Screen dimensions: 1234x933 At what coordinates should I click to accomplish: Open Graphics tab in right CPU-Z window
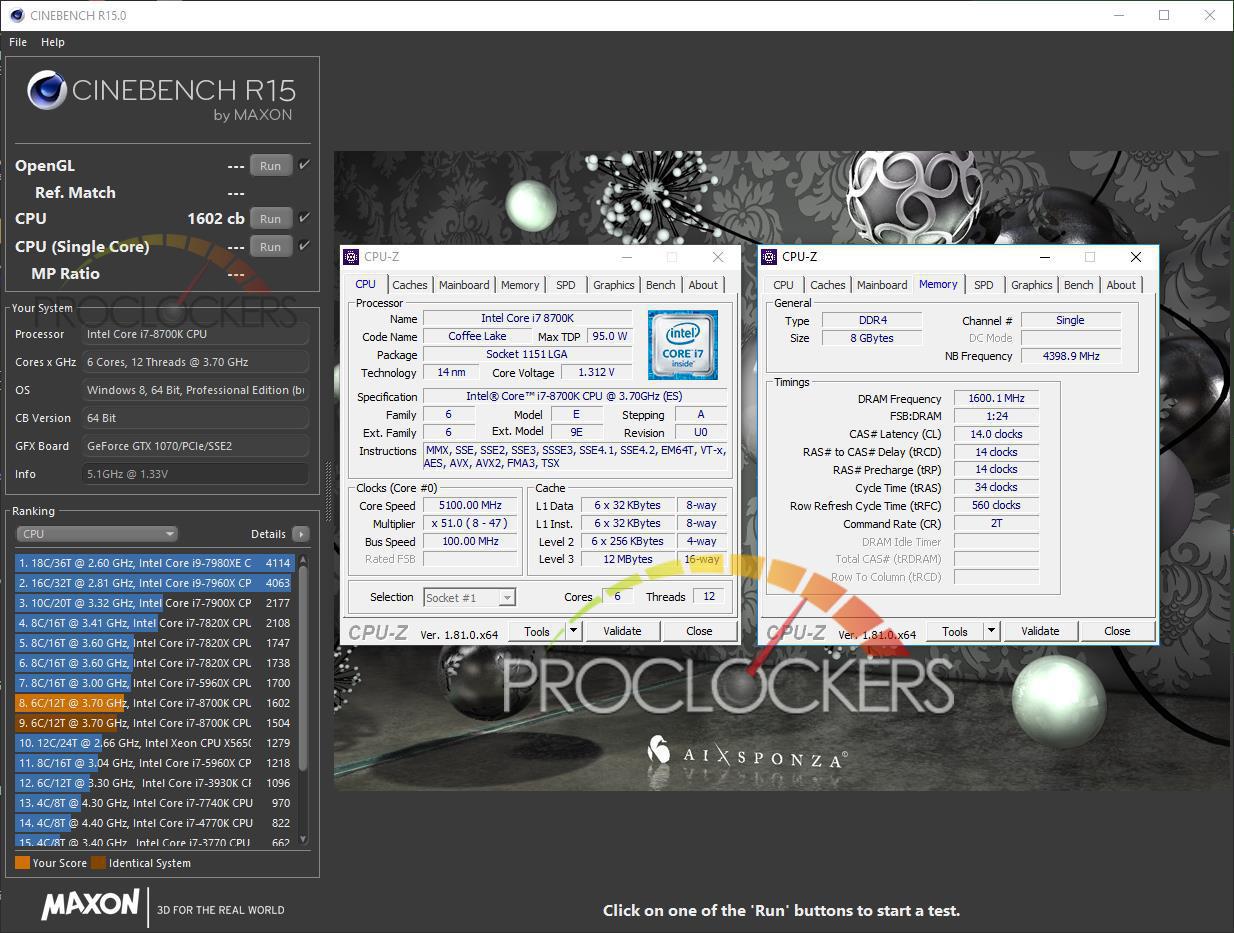(1032, 285)
